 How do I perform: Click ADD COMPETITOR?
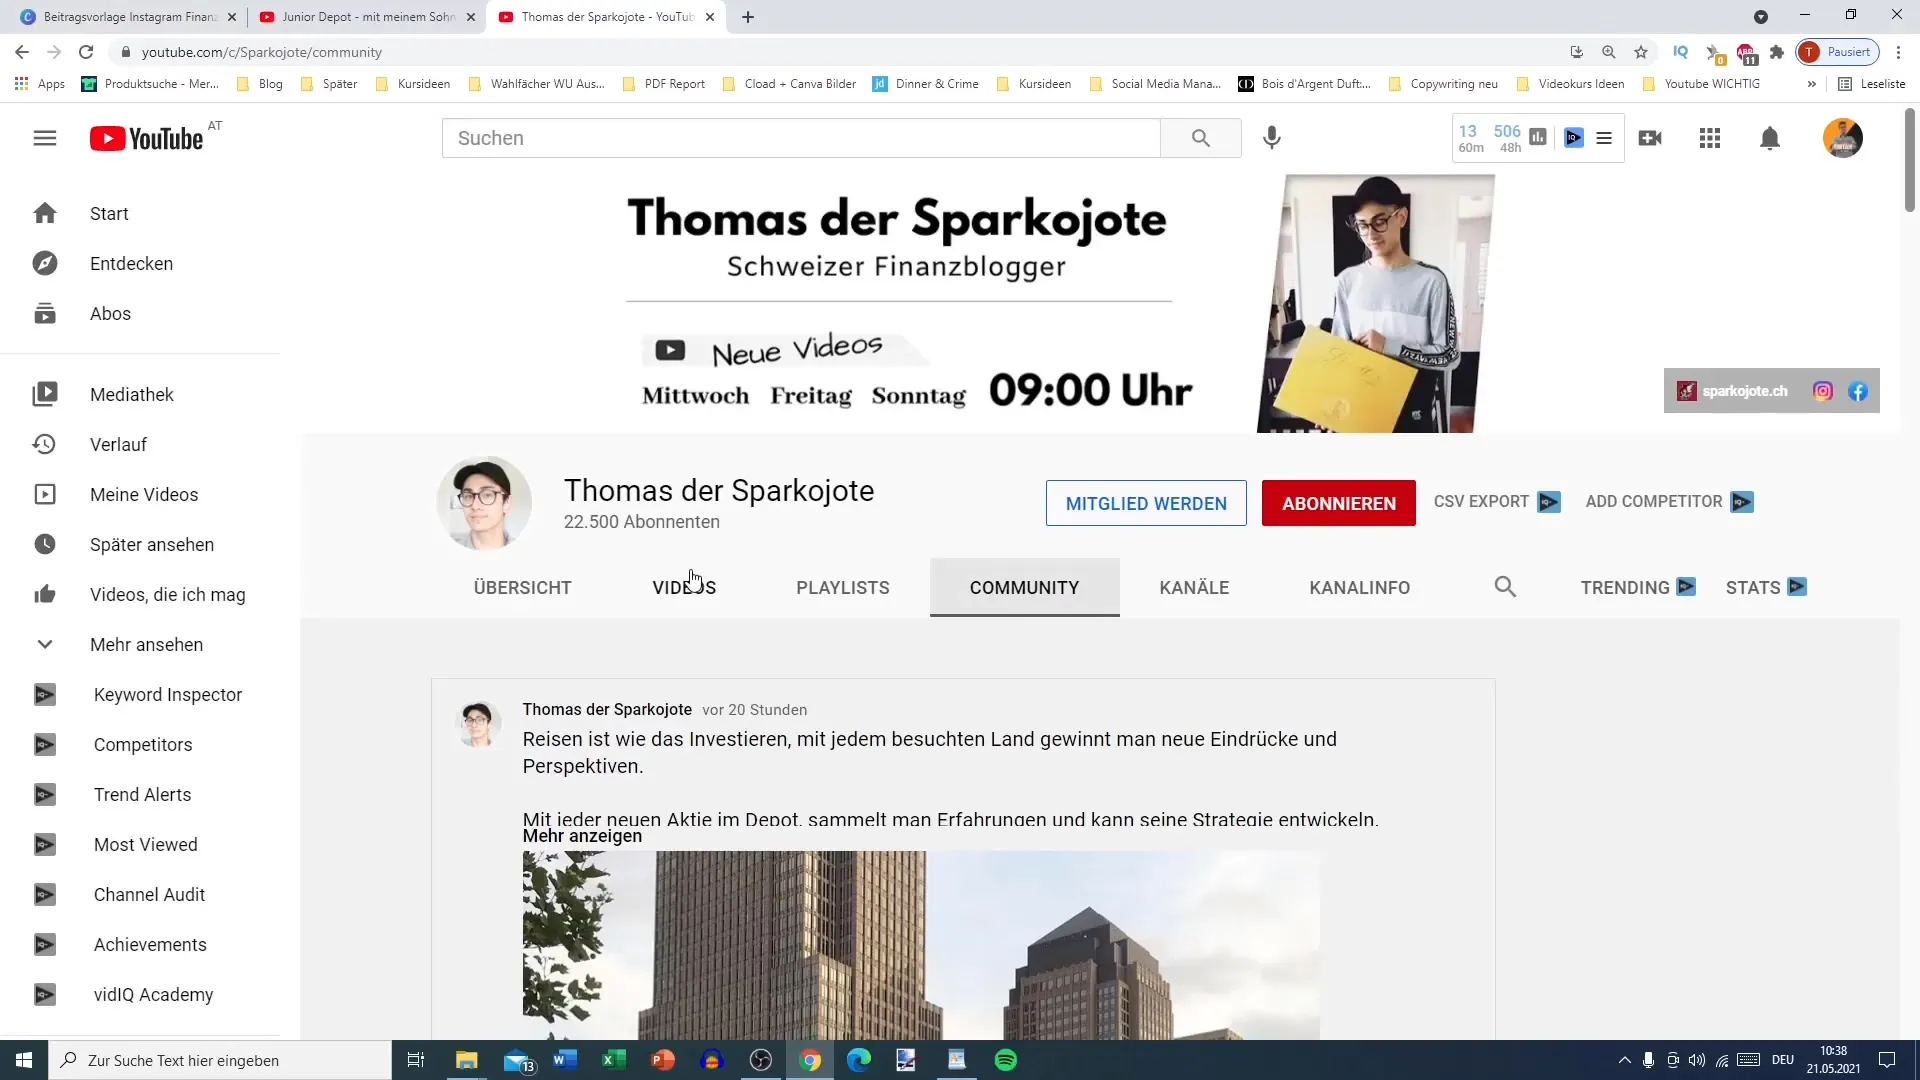1669,502
